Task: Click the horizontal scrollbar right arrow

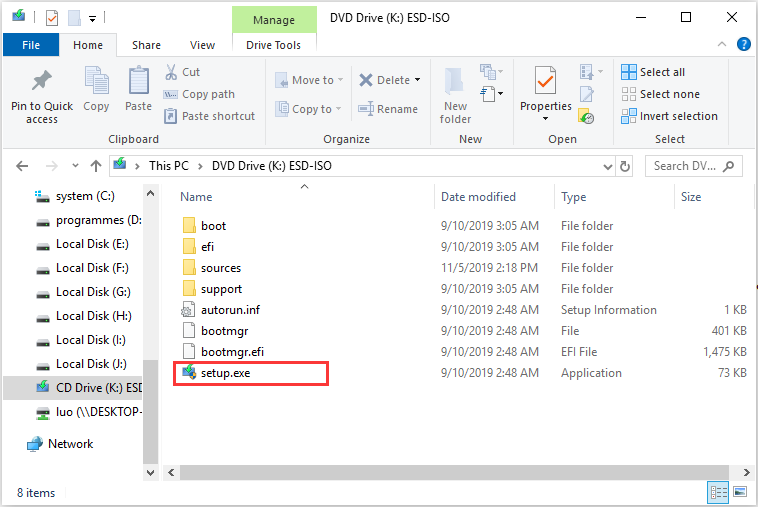Action: tap(747, 473)
